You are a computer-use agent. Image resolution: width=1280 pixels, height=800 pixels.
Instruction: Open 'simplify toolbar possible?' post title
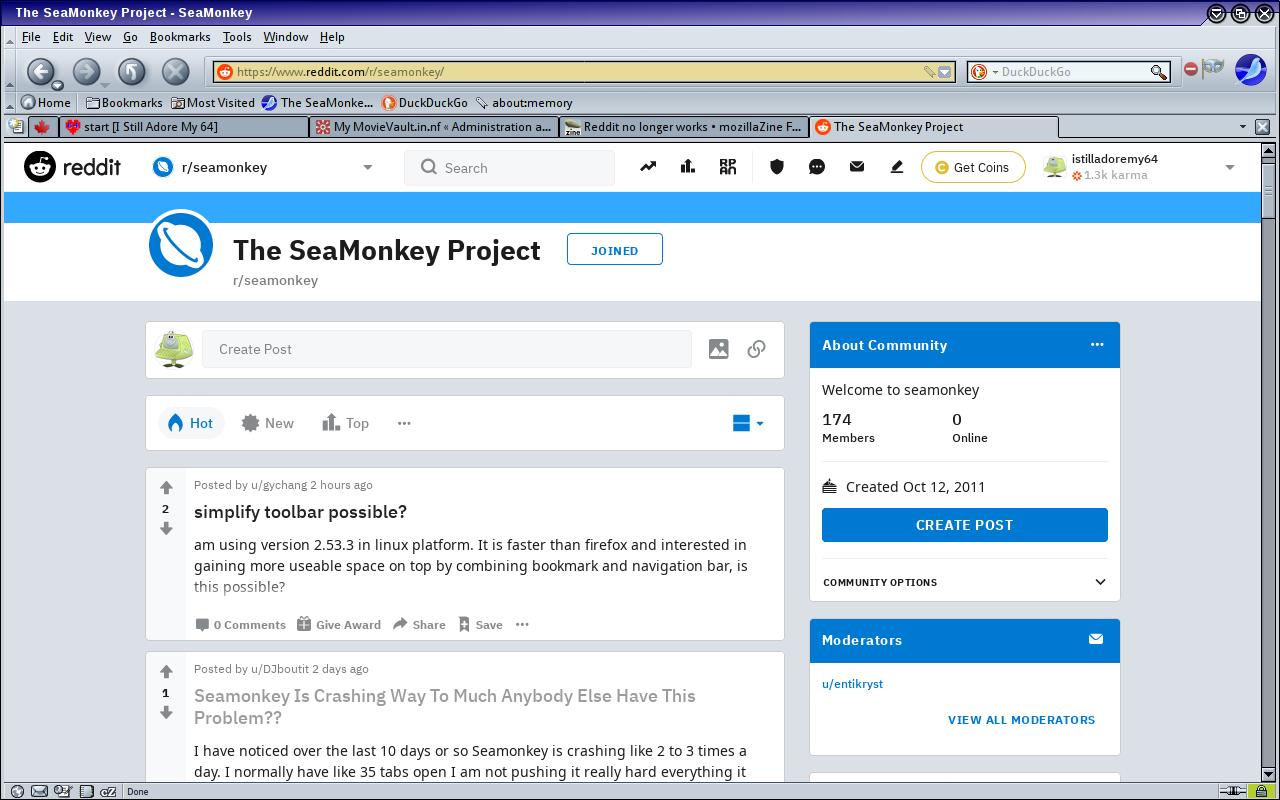[x=300, y=512]
